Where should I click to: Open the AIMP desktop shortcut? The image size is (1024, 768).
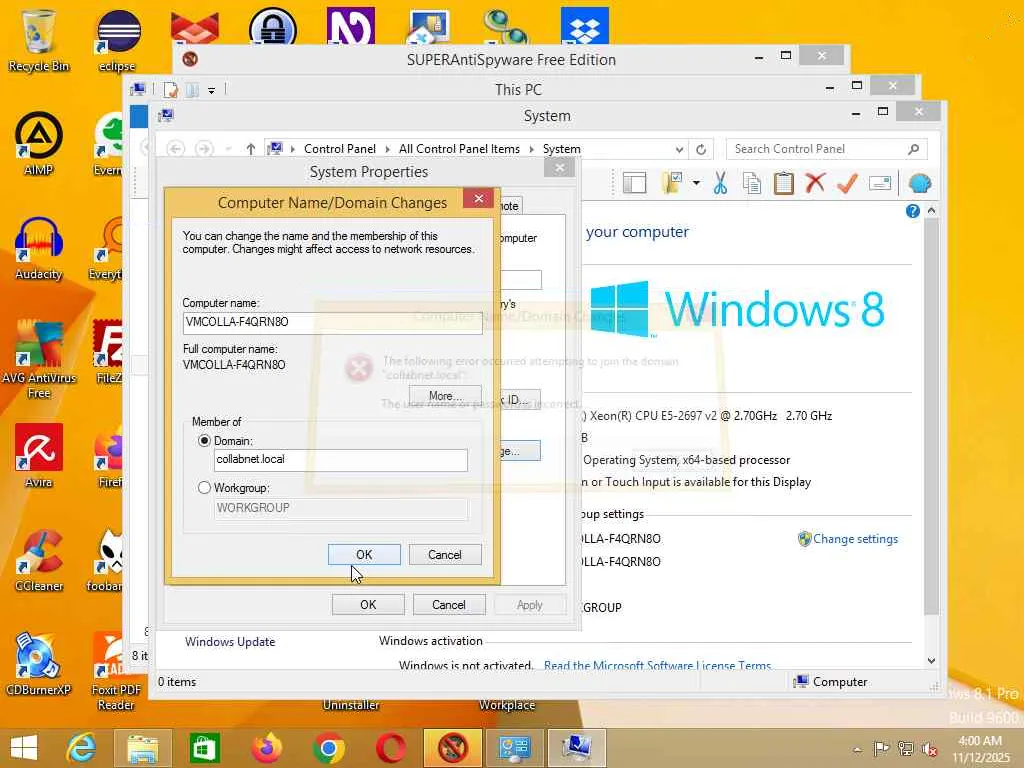coord(39,144)
